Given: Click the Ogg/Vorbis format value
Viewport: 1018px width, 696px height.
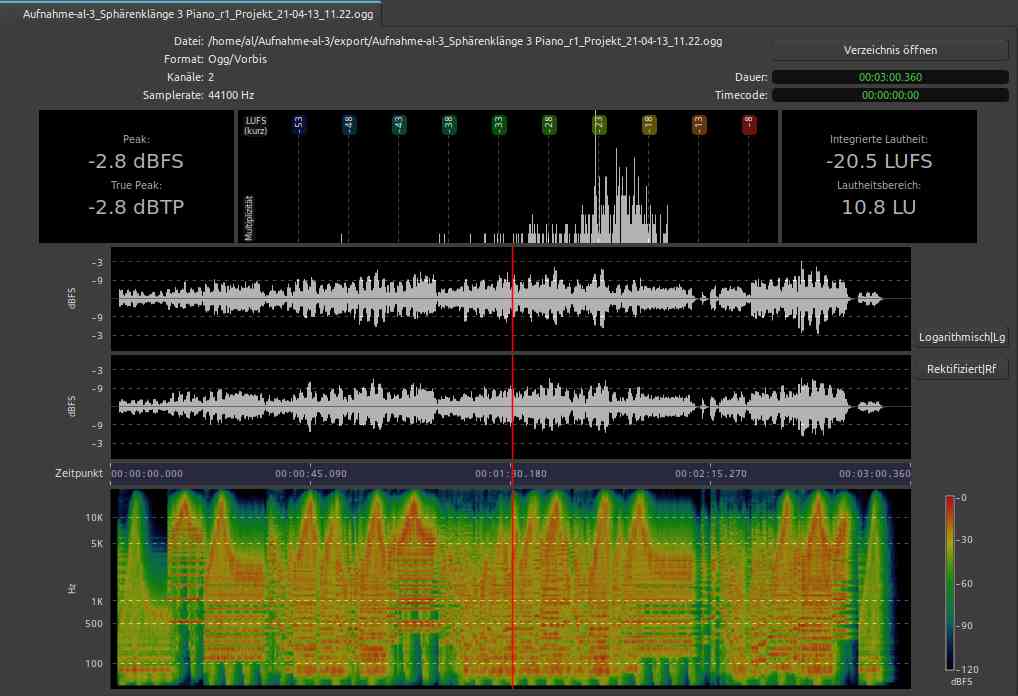Looking at the screenshot, I should (238, 59).
